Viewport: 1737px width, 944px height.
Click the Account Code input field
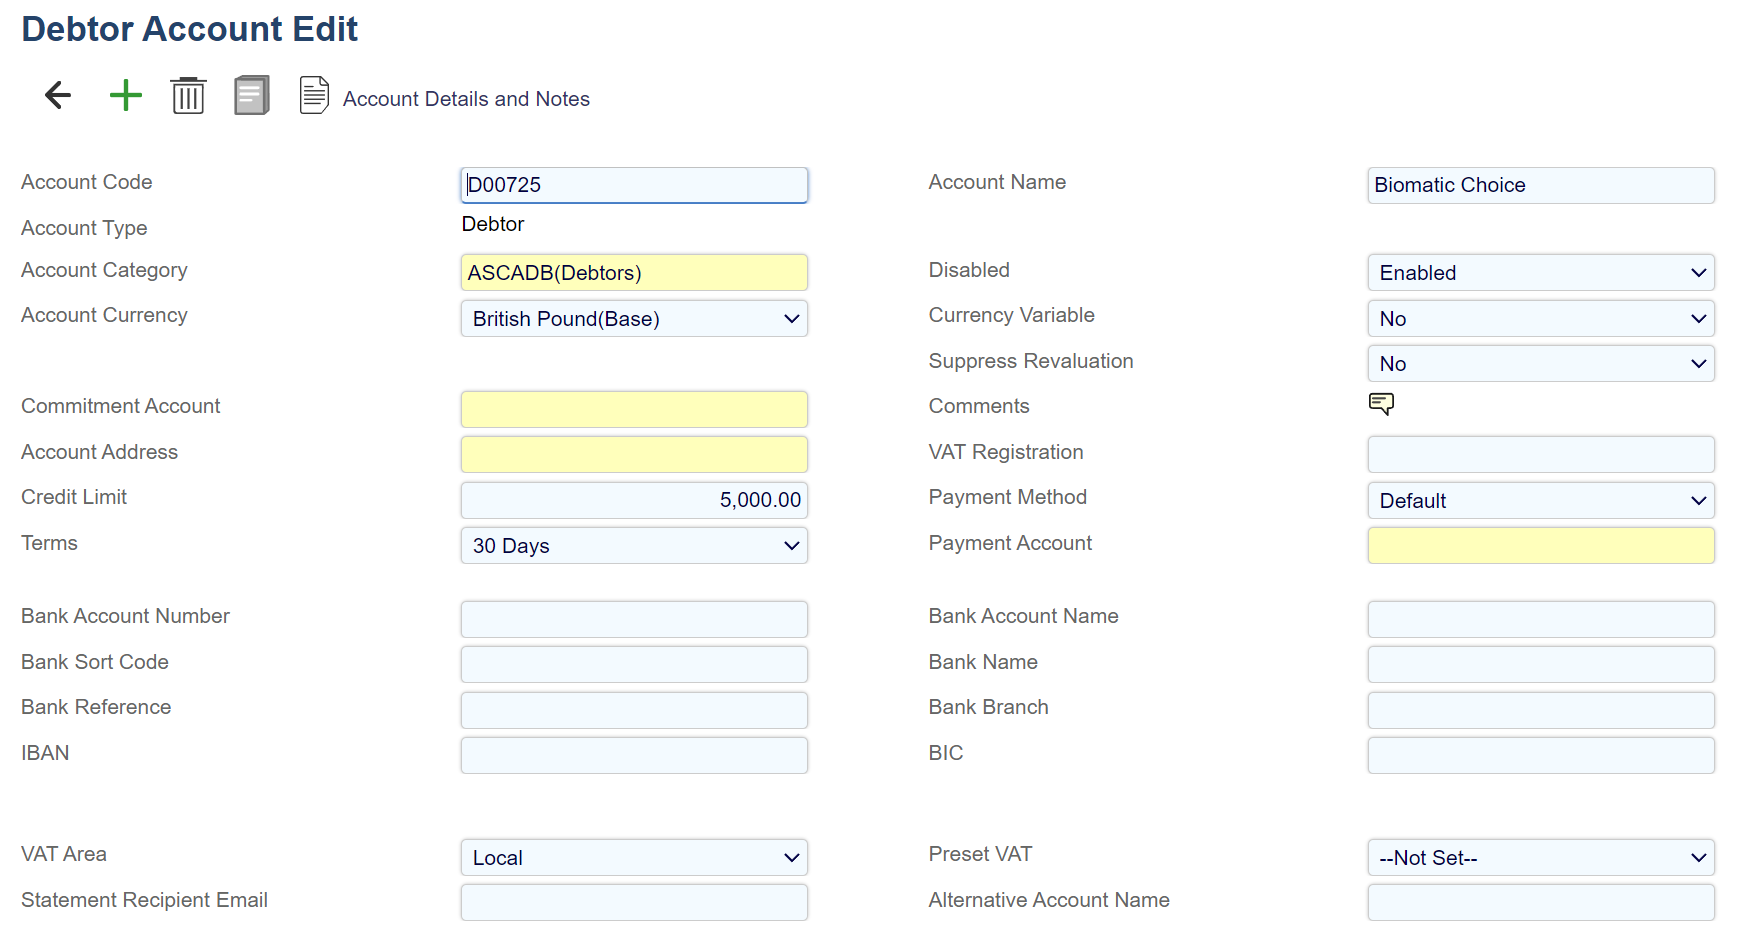click(634, 185)
